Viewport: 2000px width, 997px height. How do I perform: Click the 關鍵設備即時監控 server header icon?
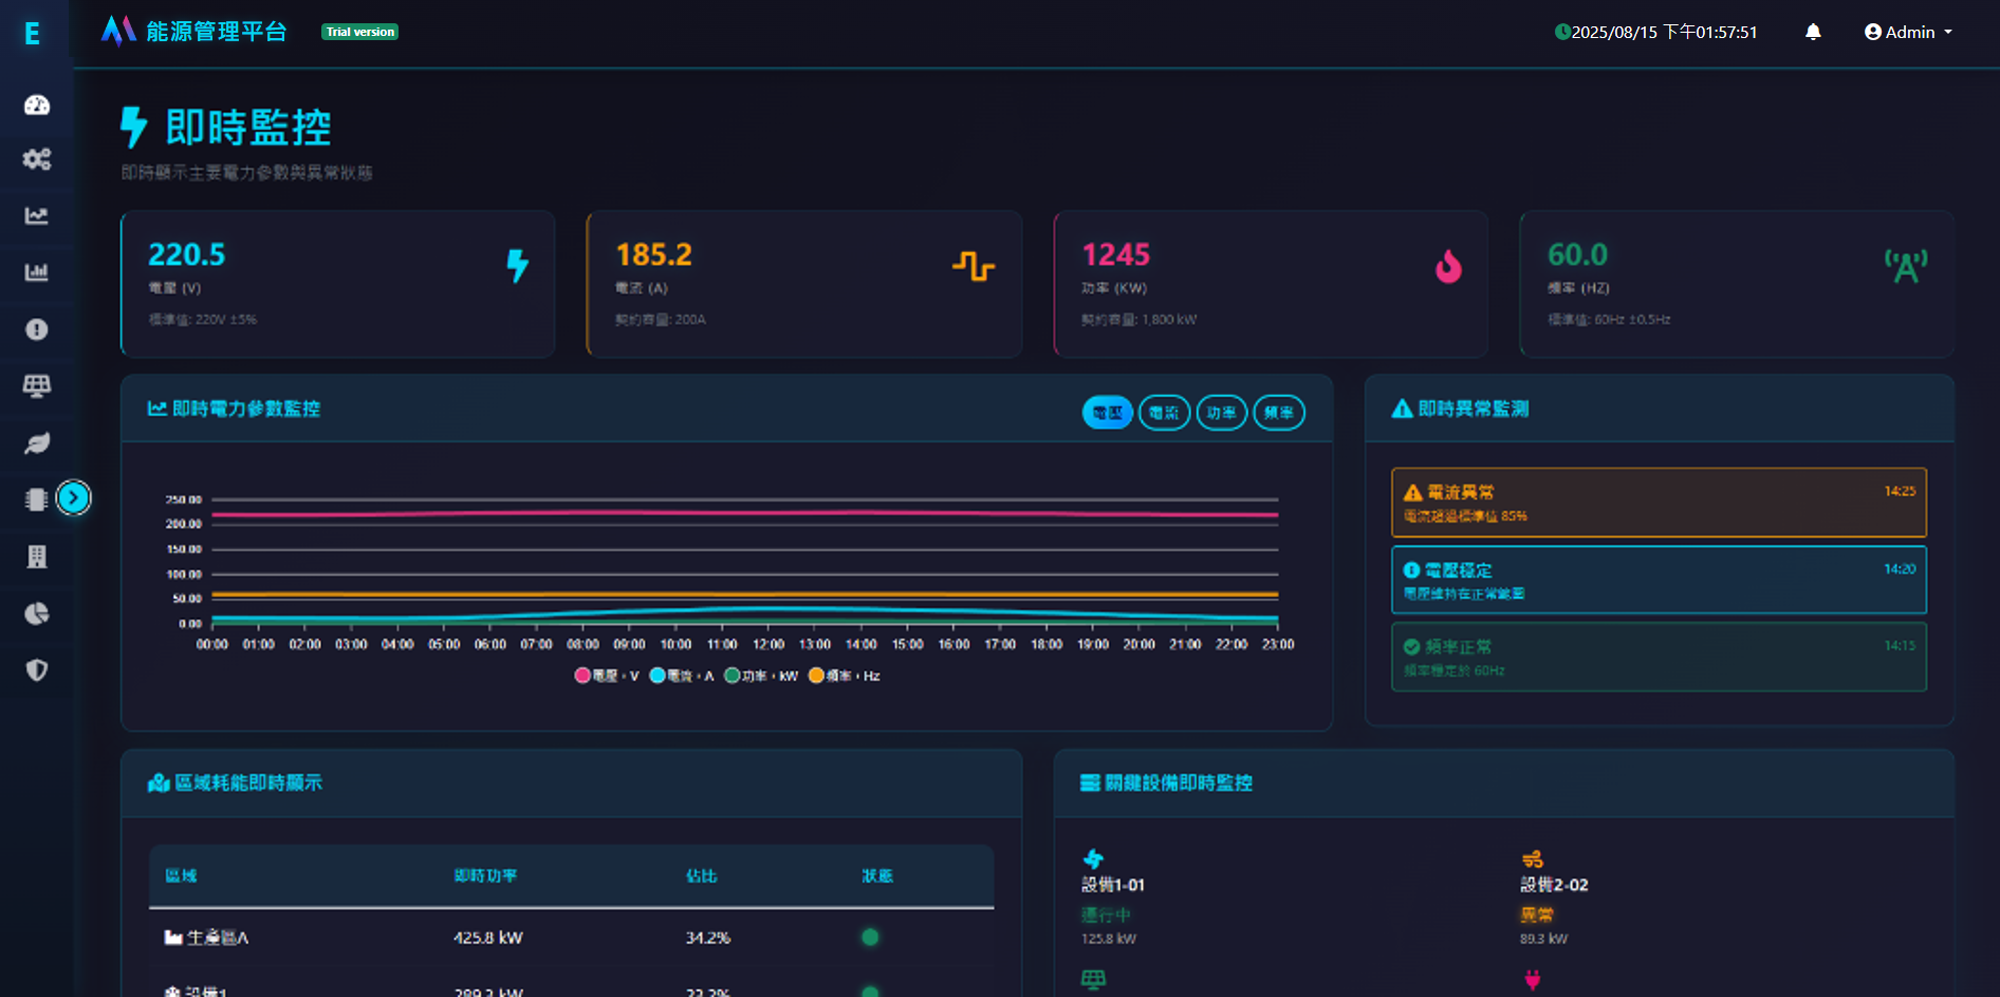point(1090,783)
